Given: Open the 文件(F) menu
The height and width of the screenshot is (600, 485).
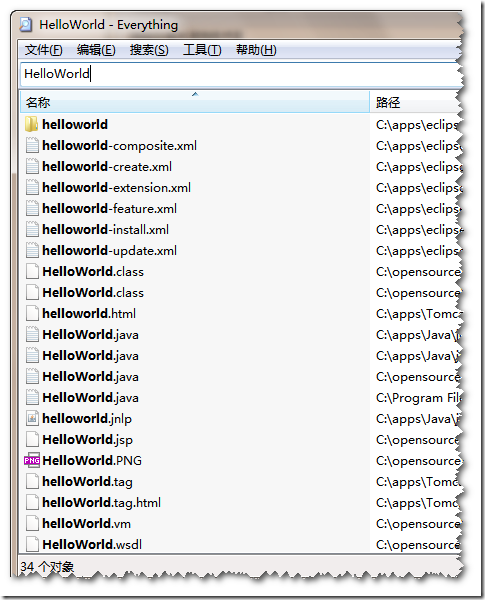Looking at the screenshot, I should (44, 50).
